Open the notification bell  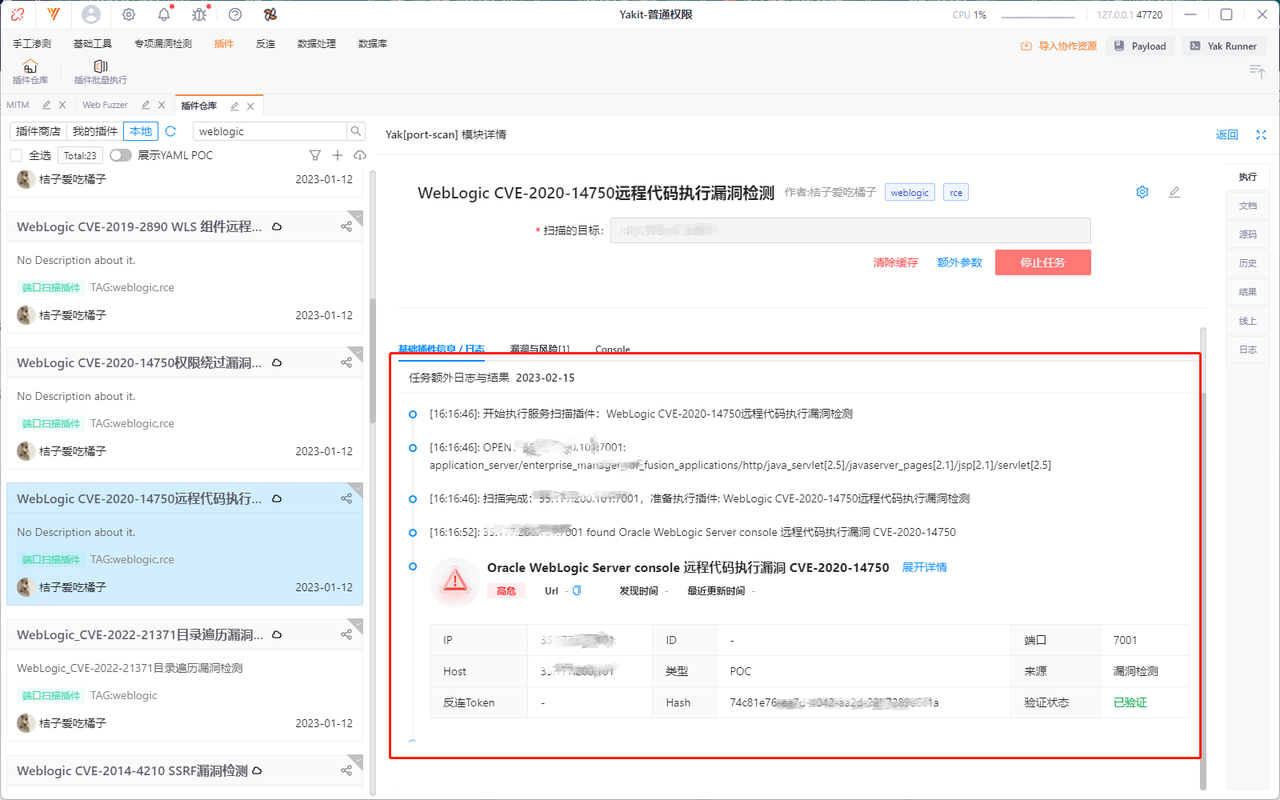(x=164, y=15)
